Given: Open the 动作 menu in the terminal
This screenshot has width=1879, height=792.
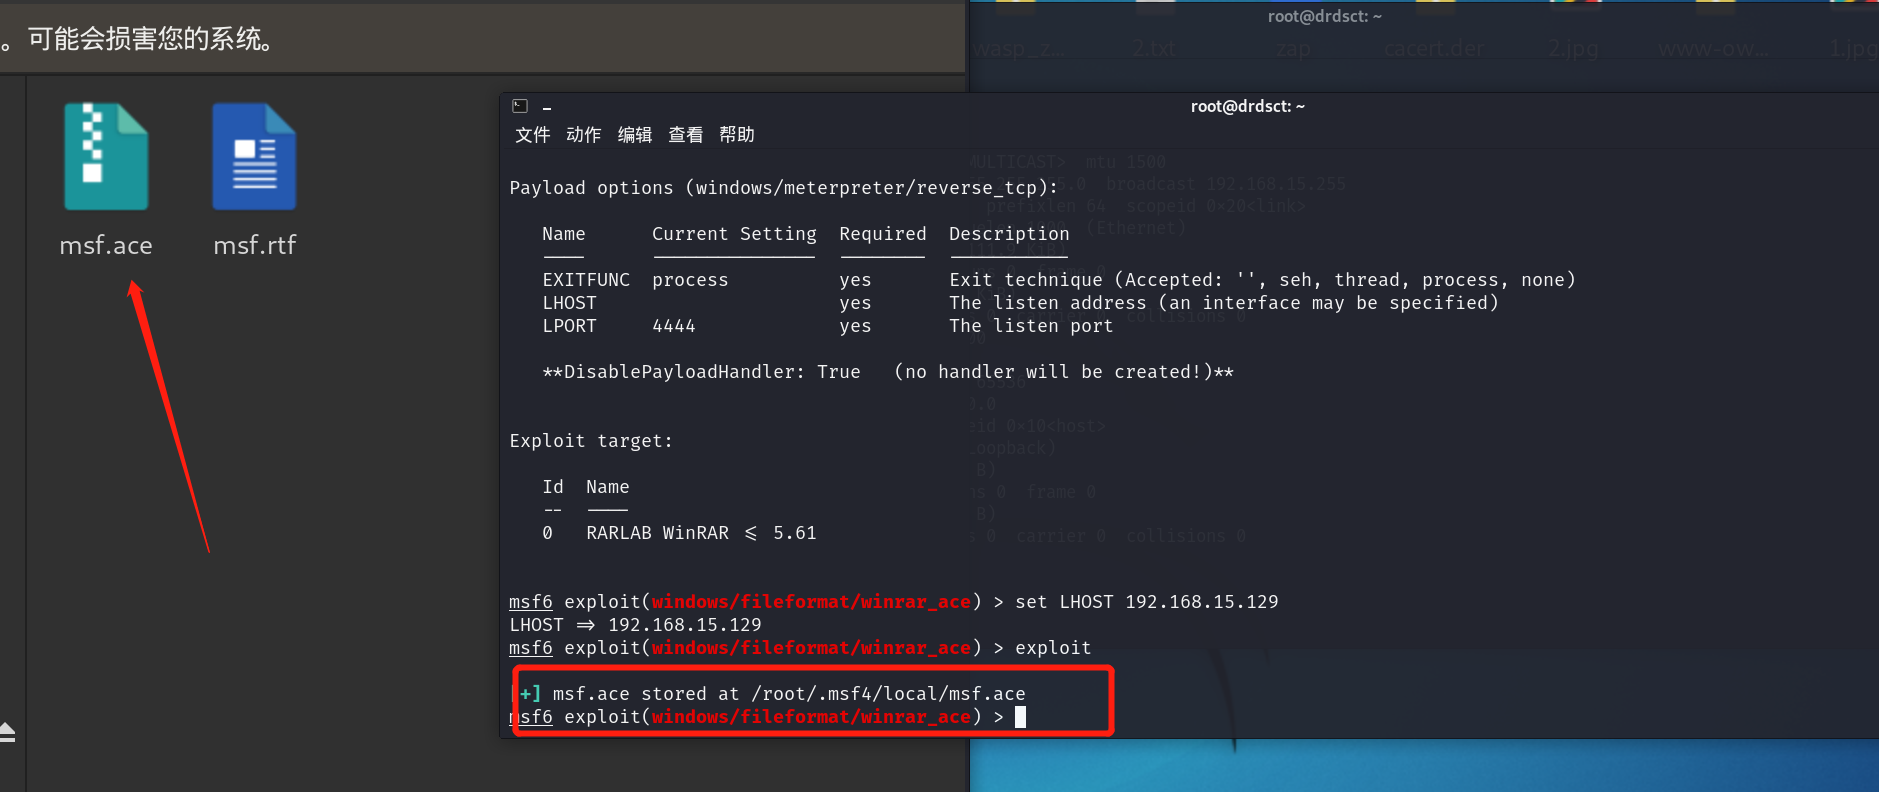Looking at the screenshot, I should (583, 135).
